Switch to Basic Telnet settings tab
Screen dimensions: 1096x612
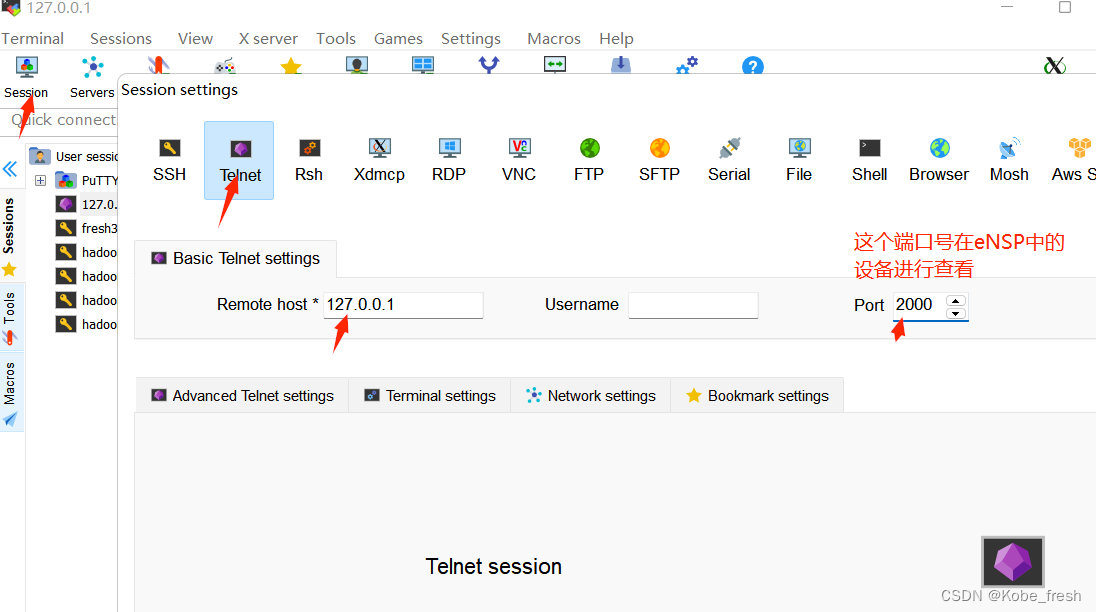point(236,258)
